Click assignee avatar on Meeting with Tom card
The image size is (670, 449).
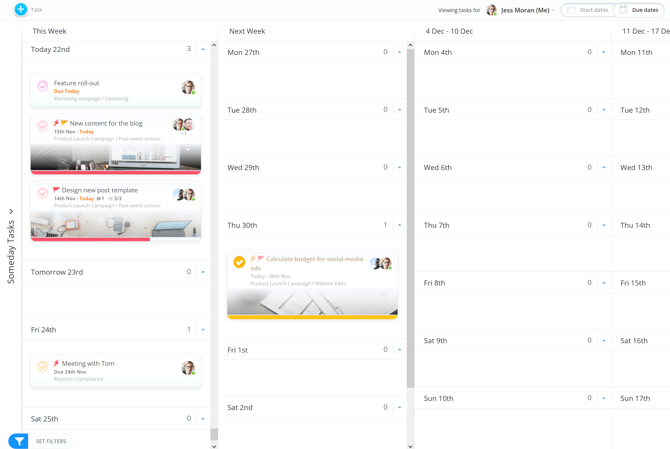tap(188, 368)
